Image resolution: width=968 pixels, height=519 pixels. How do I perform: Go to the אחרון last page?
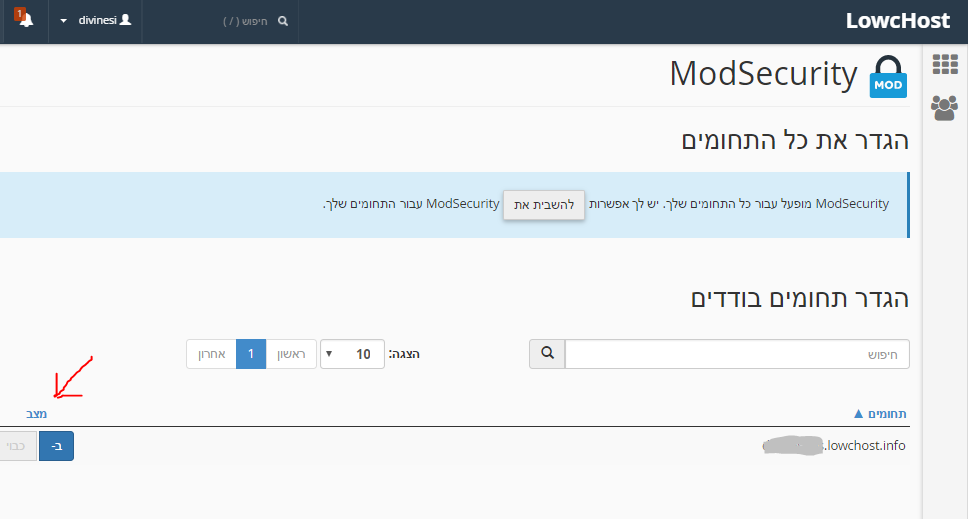pos(212,354)
